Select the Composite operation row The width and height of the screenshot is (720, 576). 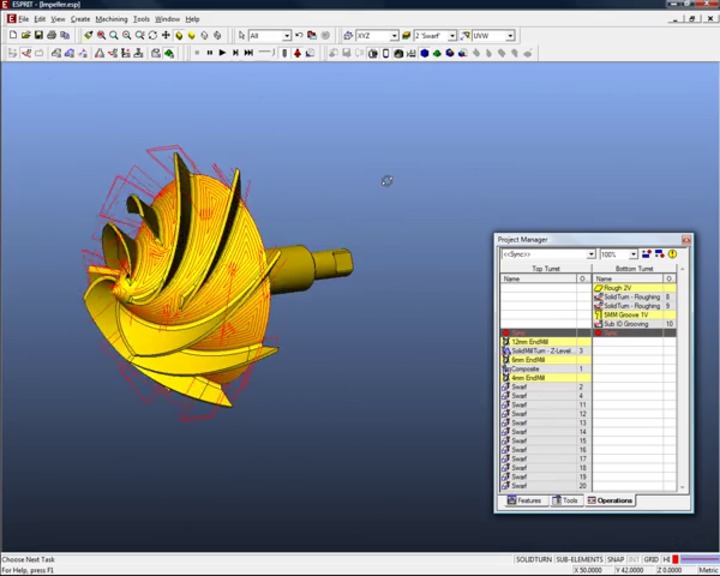coord(526,369)
